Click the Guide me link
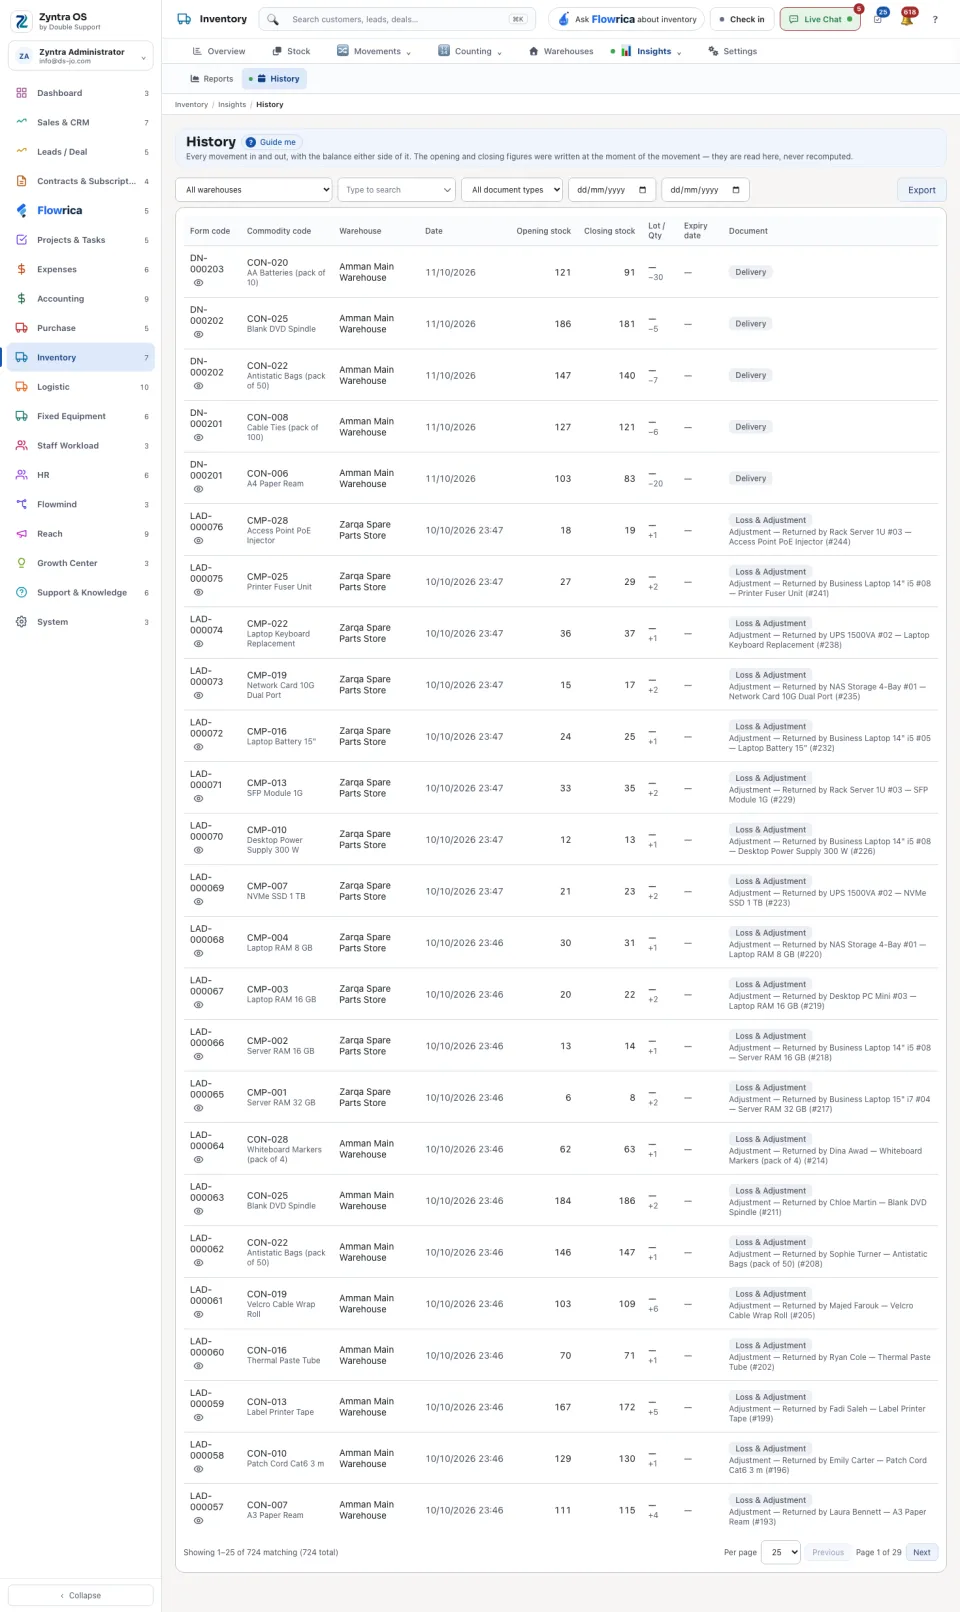960x1612 pixels. click(x=272, y=142)
